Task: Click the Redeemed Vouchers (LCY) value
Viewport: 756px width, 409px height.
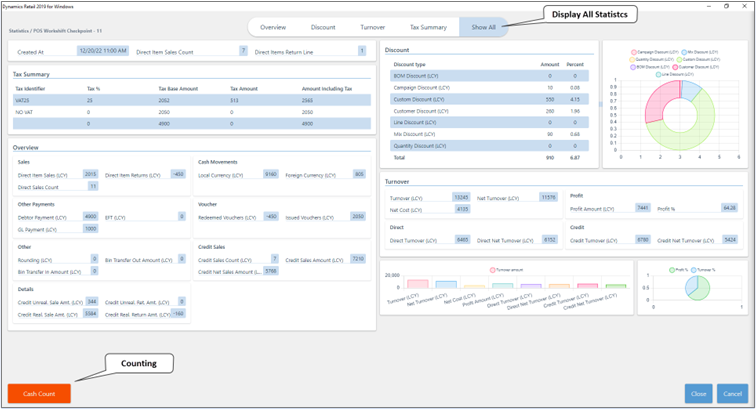Action: (x=271, y=217)
